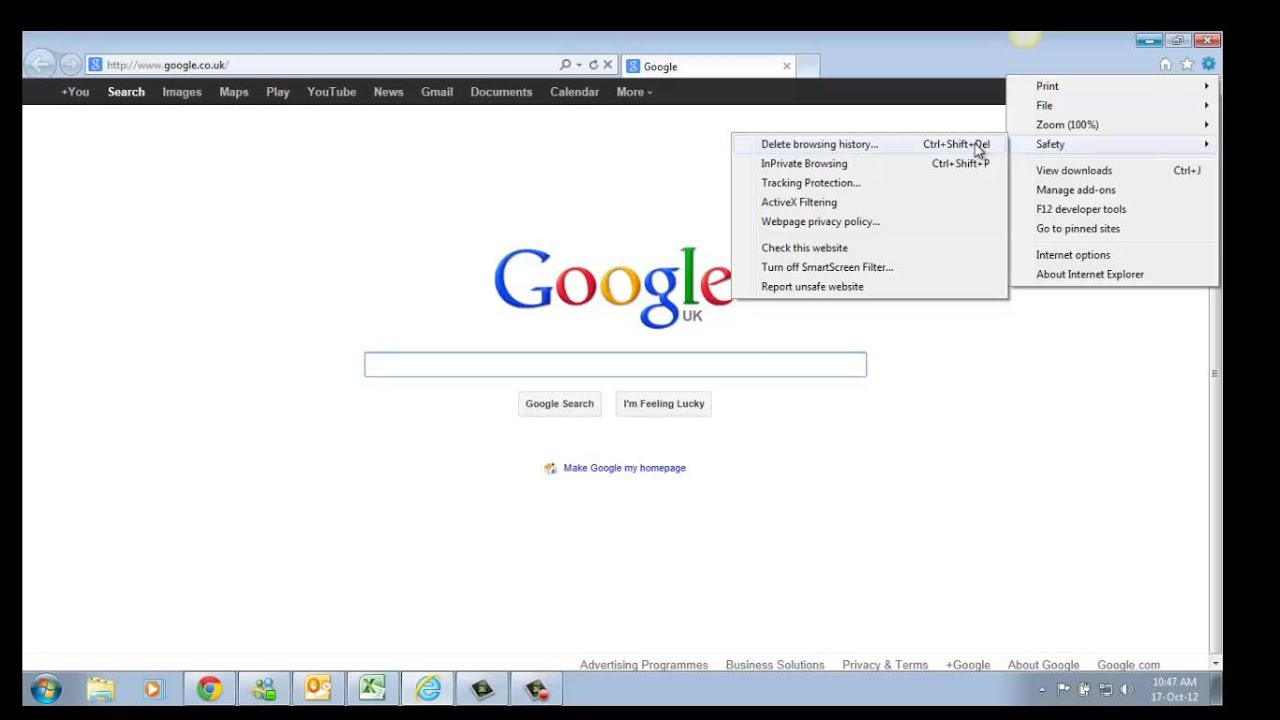Viewport: 1280px width, 720px height.
Task: Select Check this website
Action: point(869,248)
